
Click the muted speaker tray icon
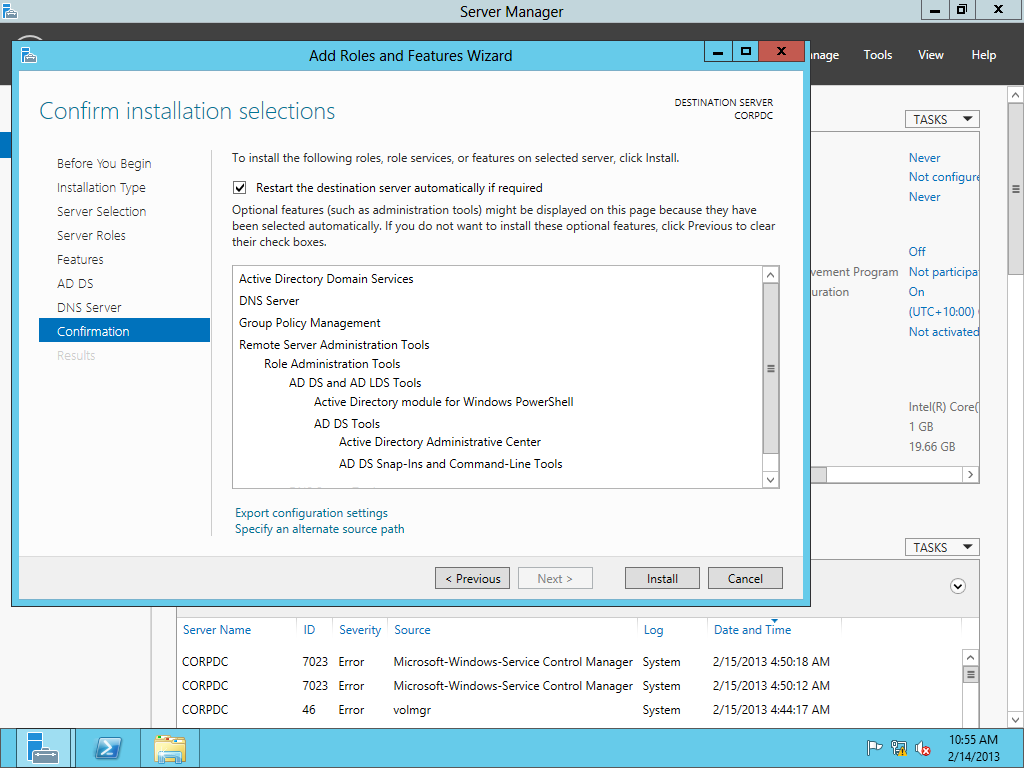tap(923, 748)
